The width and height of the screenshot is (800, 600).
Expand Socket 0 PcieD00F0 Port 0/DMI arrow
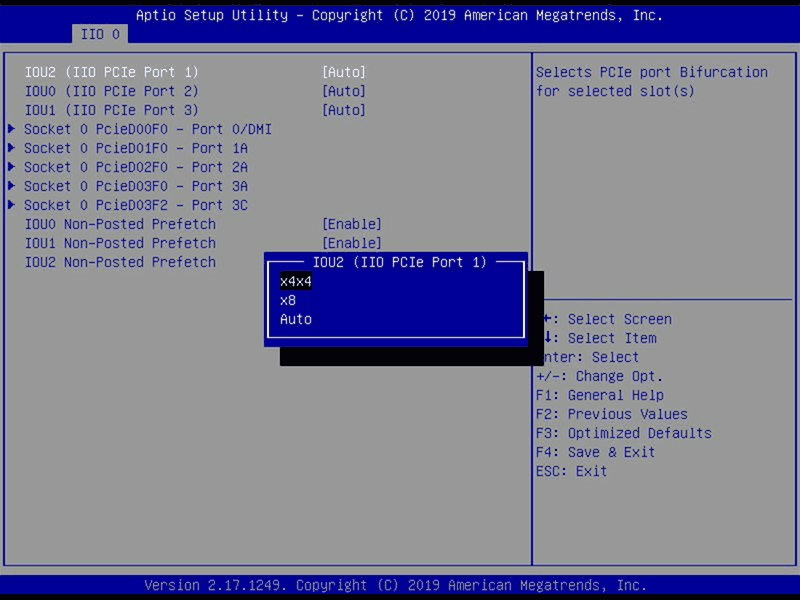pos(12,129)
